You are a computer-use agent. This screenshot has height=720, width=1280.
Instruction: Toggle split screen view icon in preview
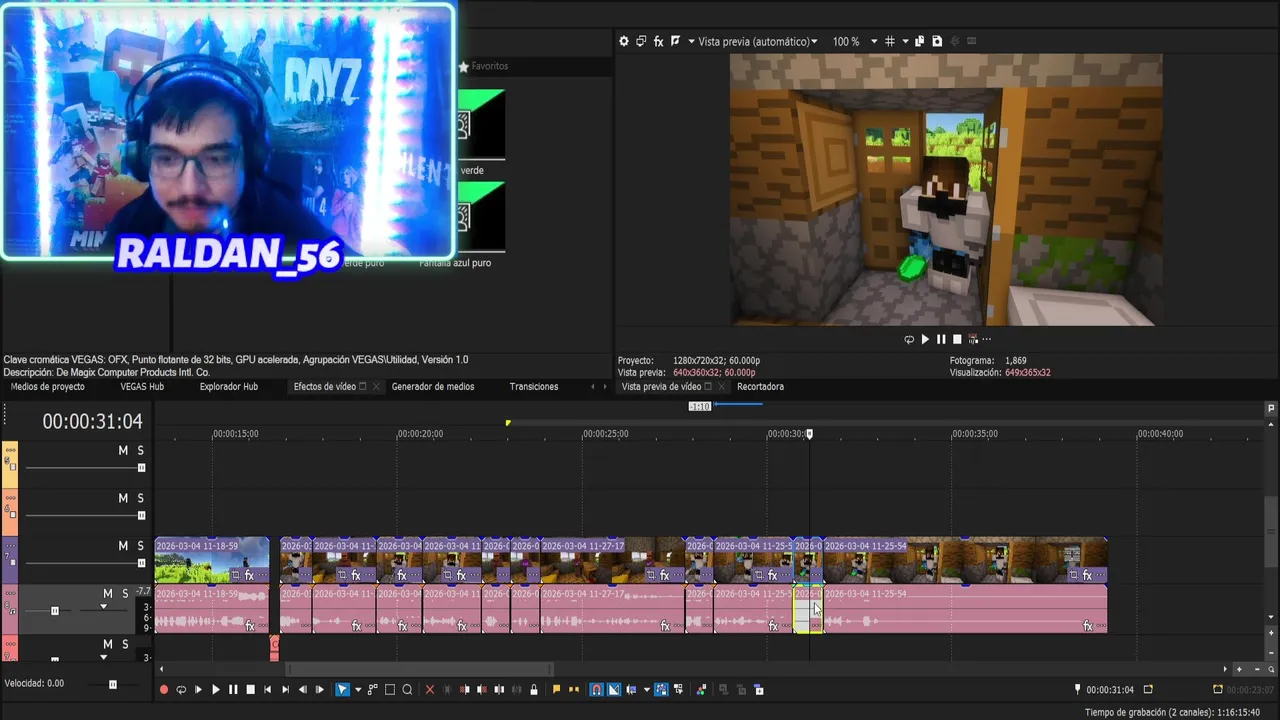tap(675, 41)
